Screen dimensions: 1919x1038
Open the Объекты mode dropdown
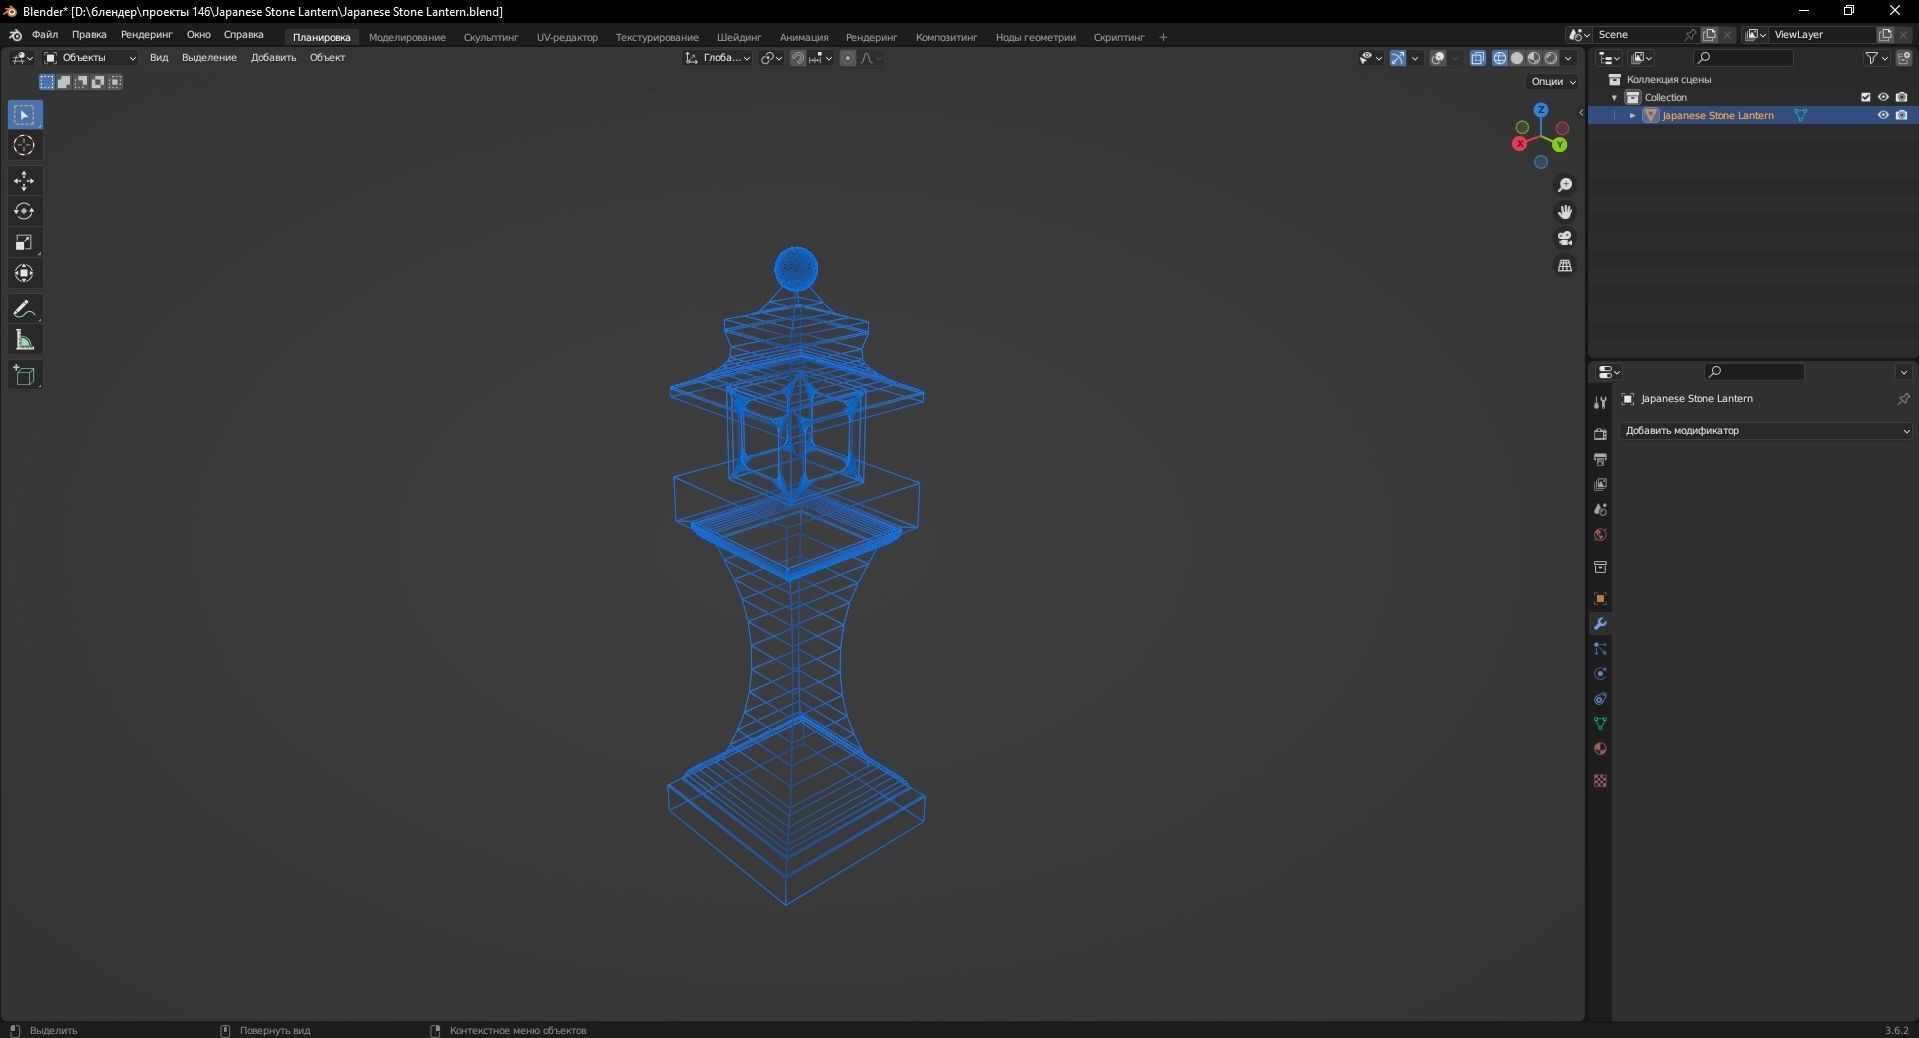point(90,58)
